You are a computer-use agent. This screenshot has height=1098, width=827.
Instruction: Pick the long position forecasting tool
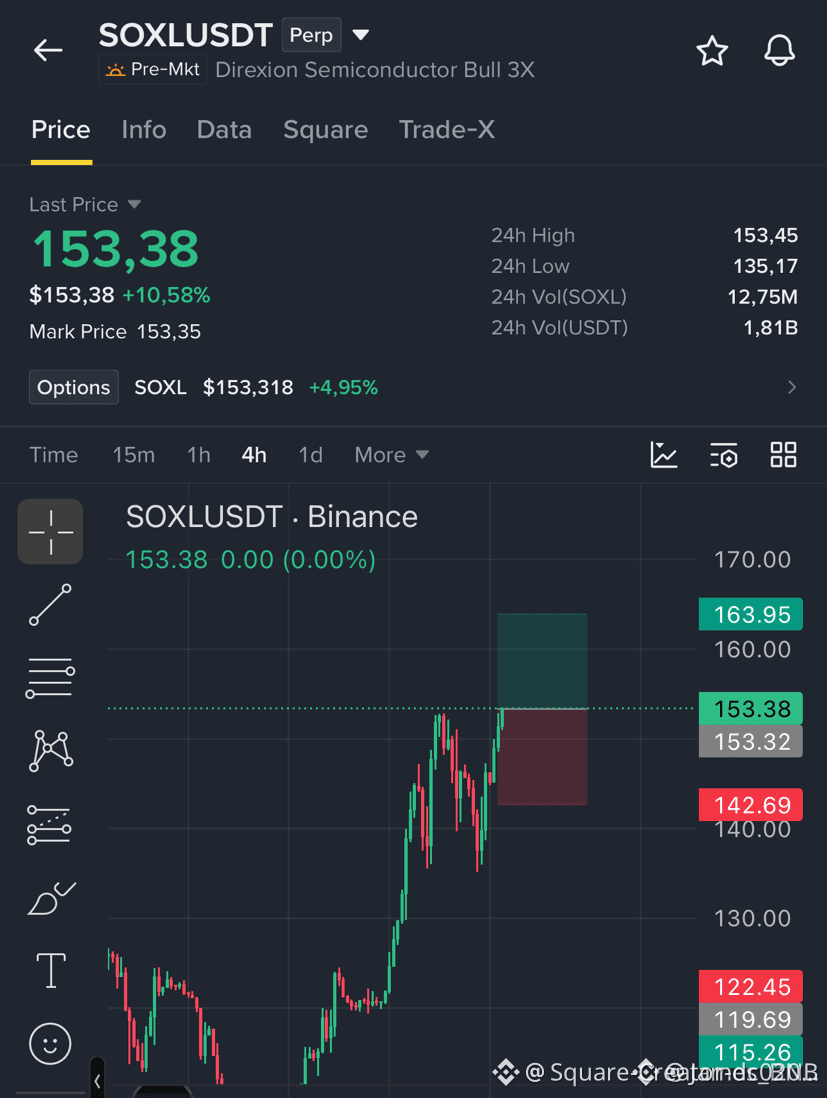click(x=50, y=825)
